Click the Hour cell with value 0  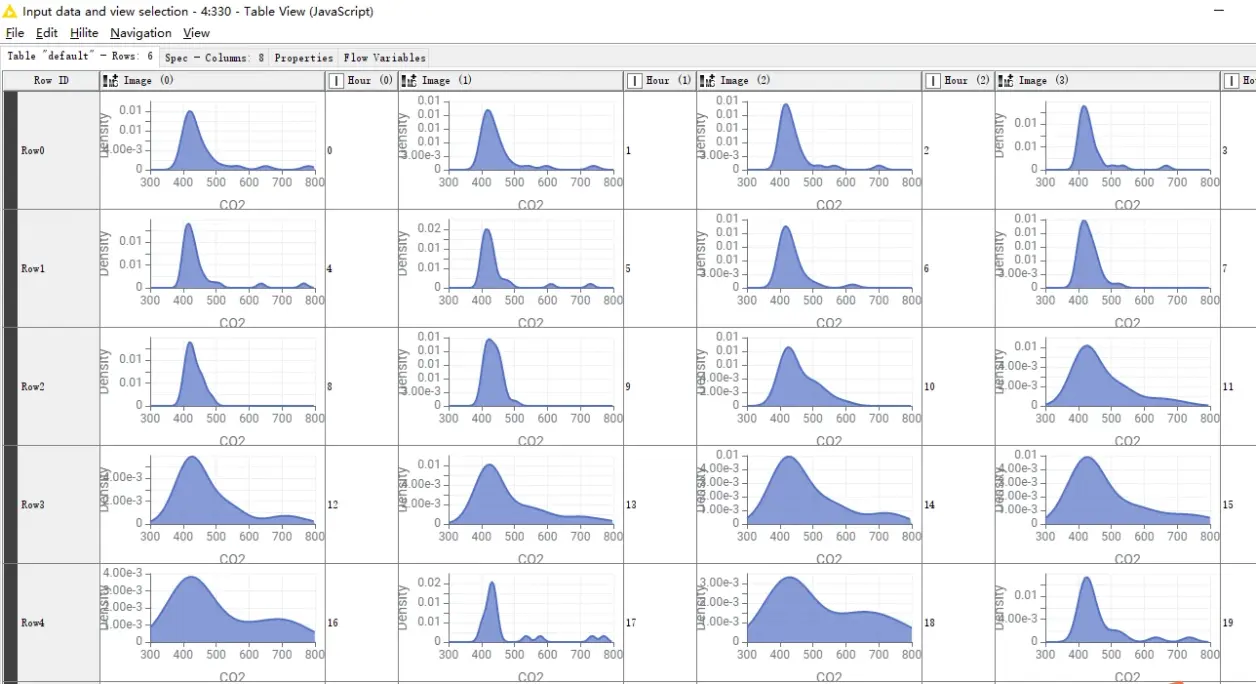362,150
